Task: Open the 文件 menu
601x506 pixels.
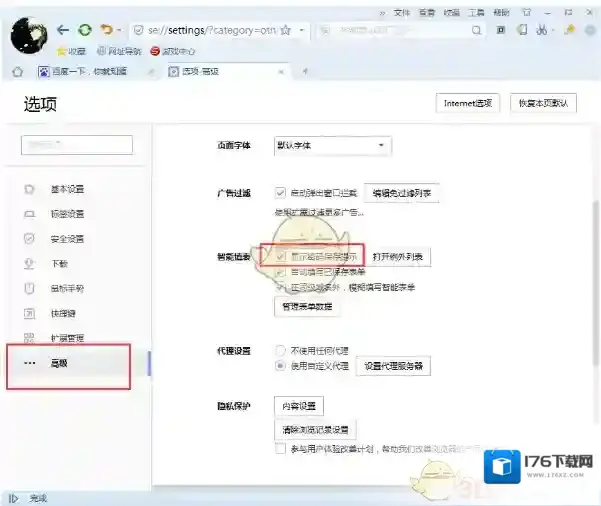Action: [x=402, y=13]
